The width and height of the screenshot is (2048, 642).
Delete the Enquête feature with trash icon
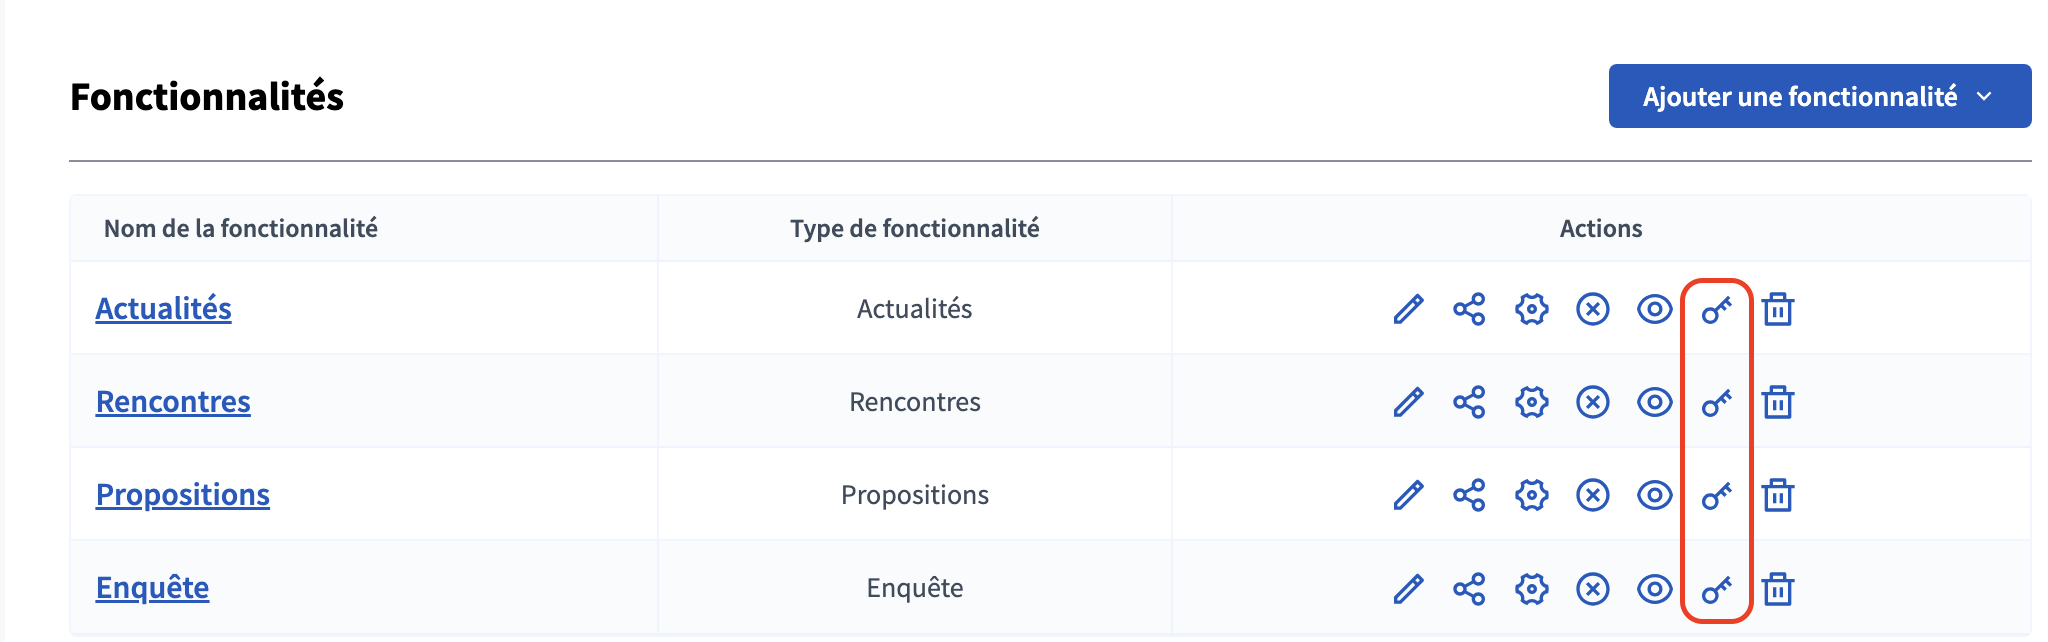(1777, 589)
